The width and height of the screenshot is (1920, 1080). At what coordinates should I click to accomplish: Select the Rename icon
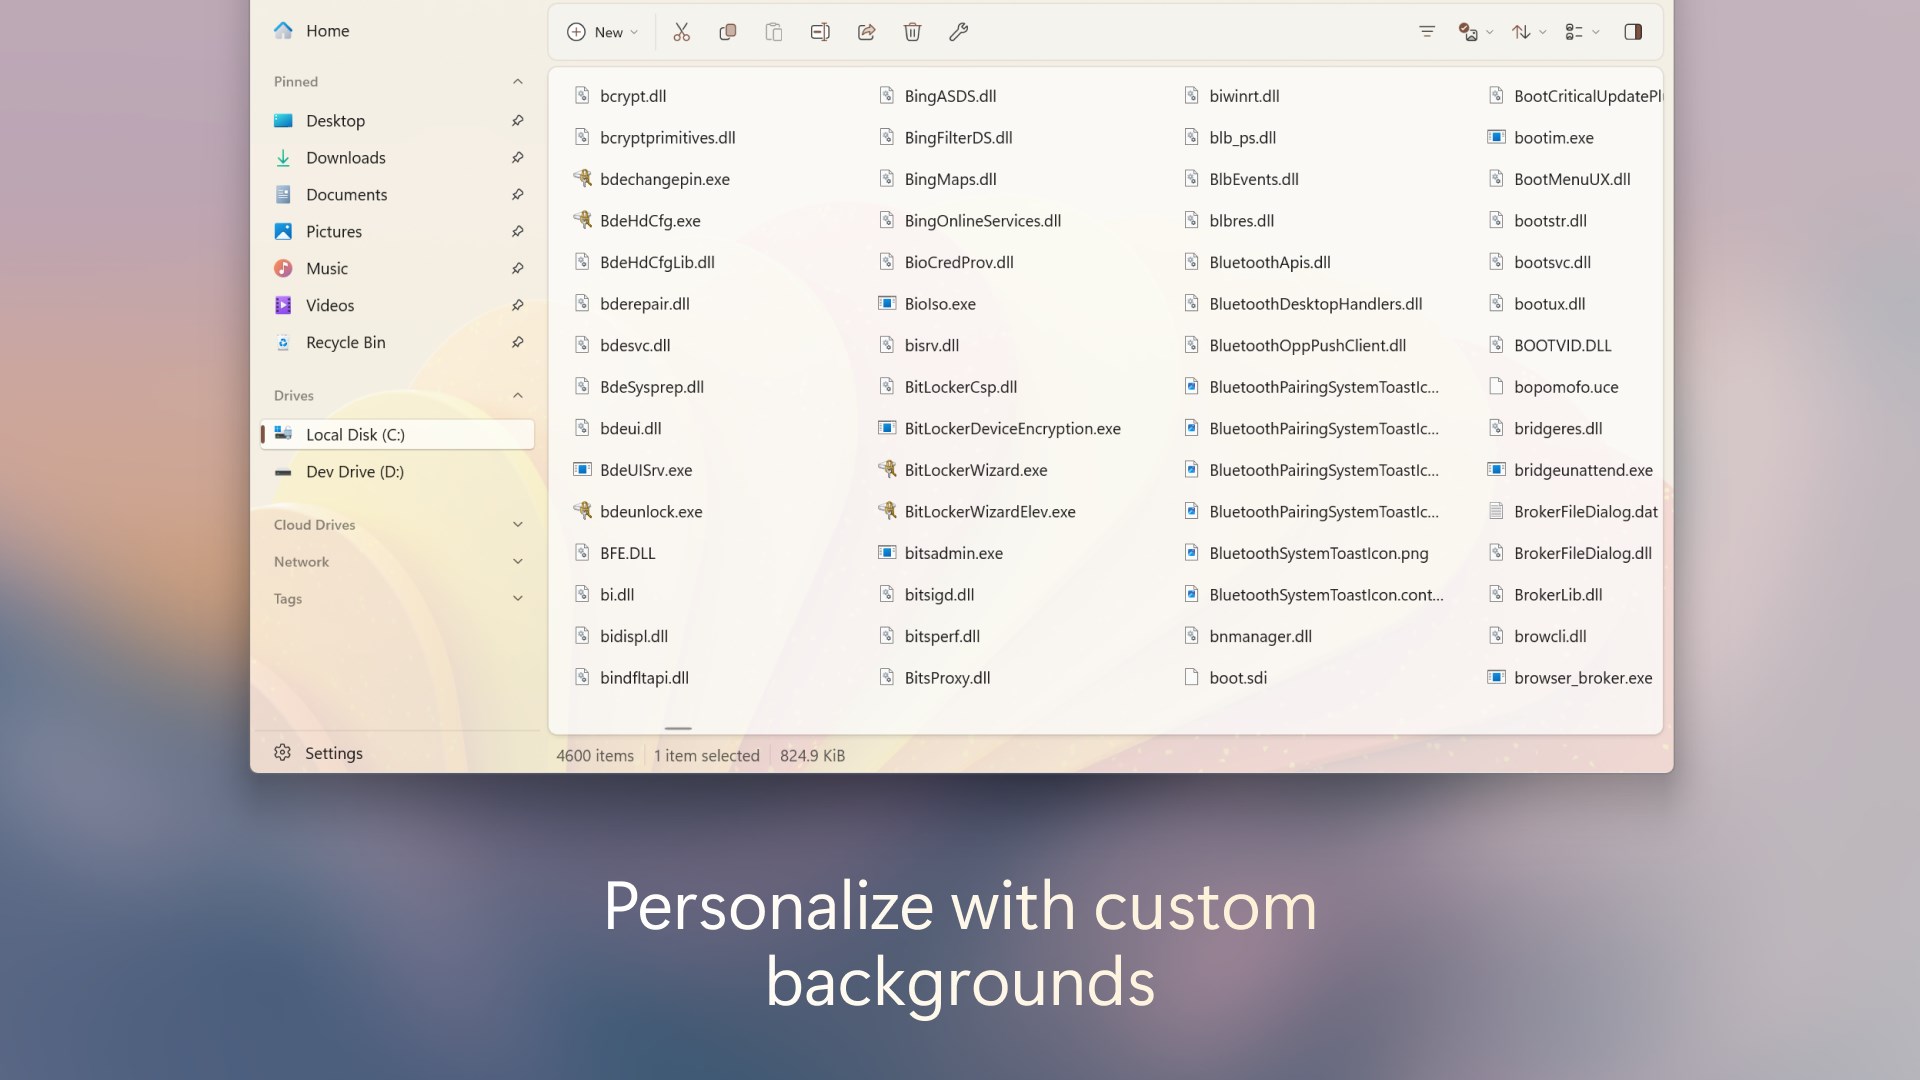tap(820, 31)
